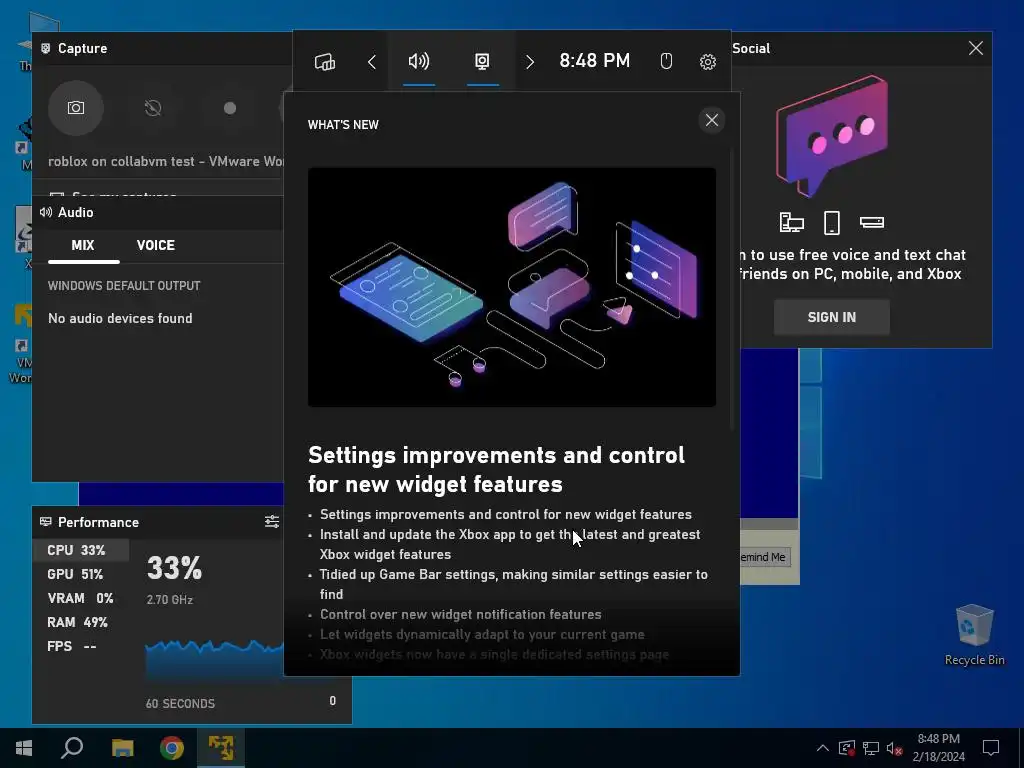The image size is (1024, 768).
Task: Toggle mouse click-through icon
Action: [x=666, y=61]
